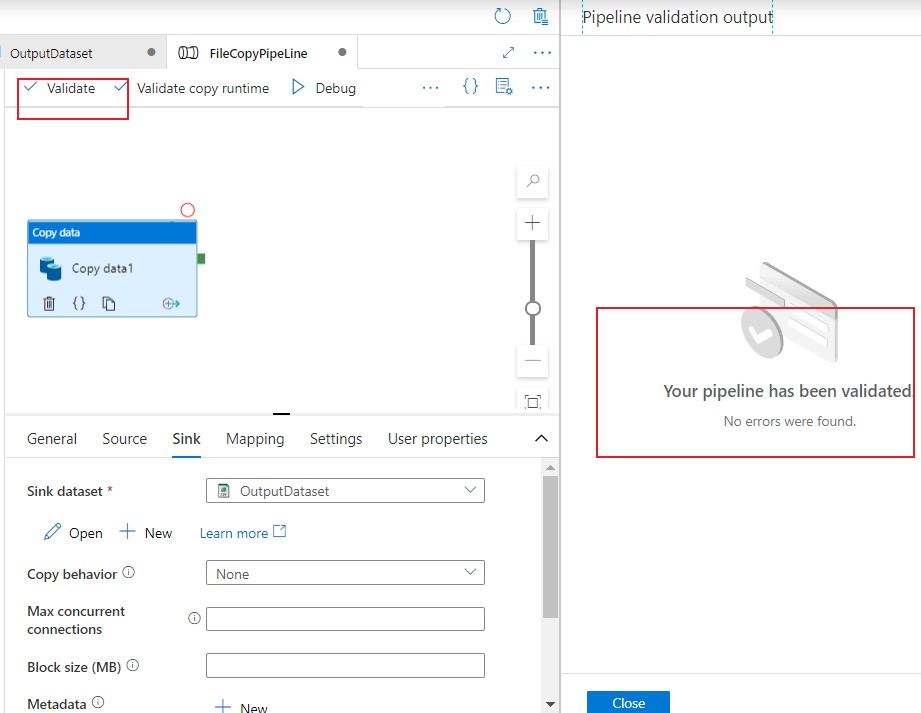The height and width of the screenshot is (713, 921).
Task: Click the properties panel scrollbar thumb
Action: pyautogui.click(x=550, y=547)
